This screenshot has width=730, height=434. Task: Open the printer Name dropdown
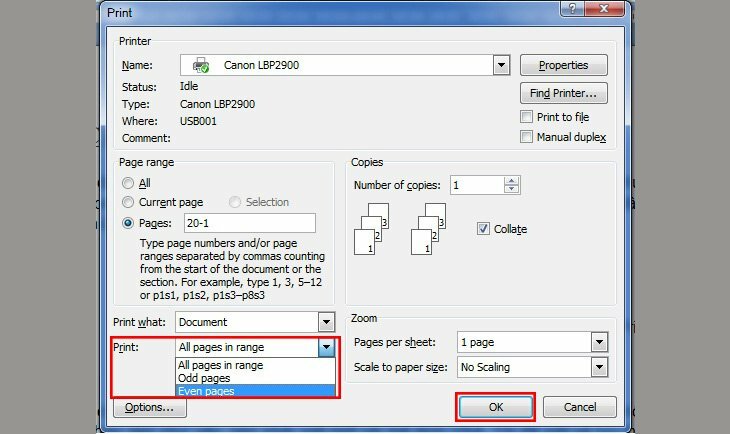click(x=501, y=65)
